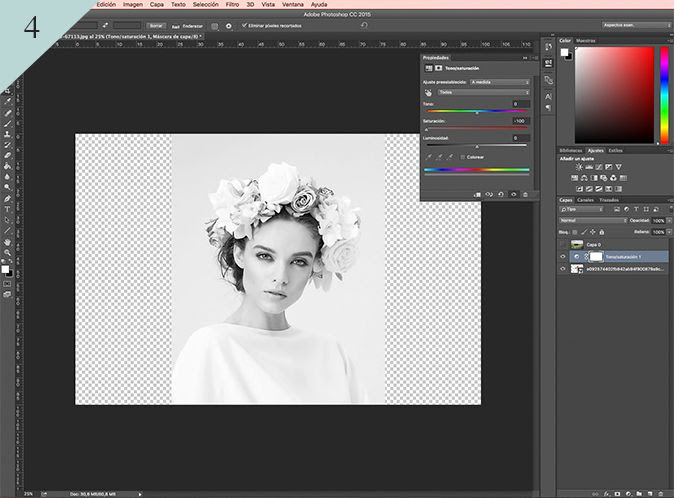Open the Capa menu
The image size is (675, 498).
pyautogui.click(x=156, y=4)
